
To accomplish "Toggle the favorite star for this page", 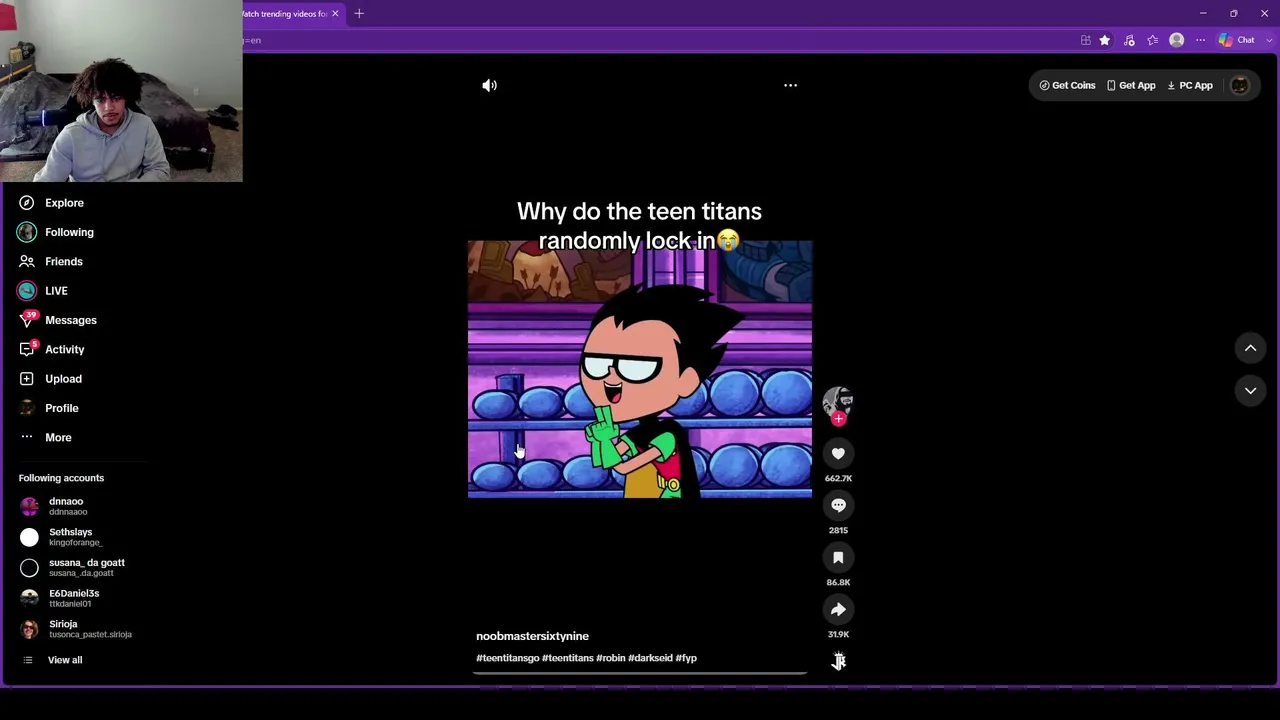I will [x=1105, y=40].
